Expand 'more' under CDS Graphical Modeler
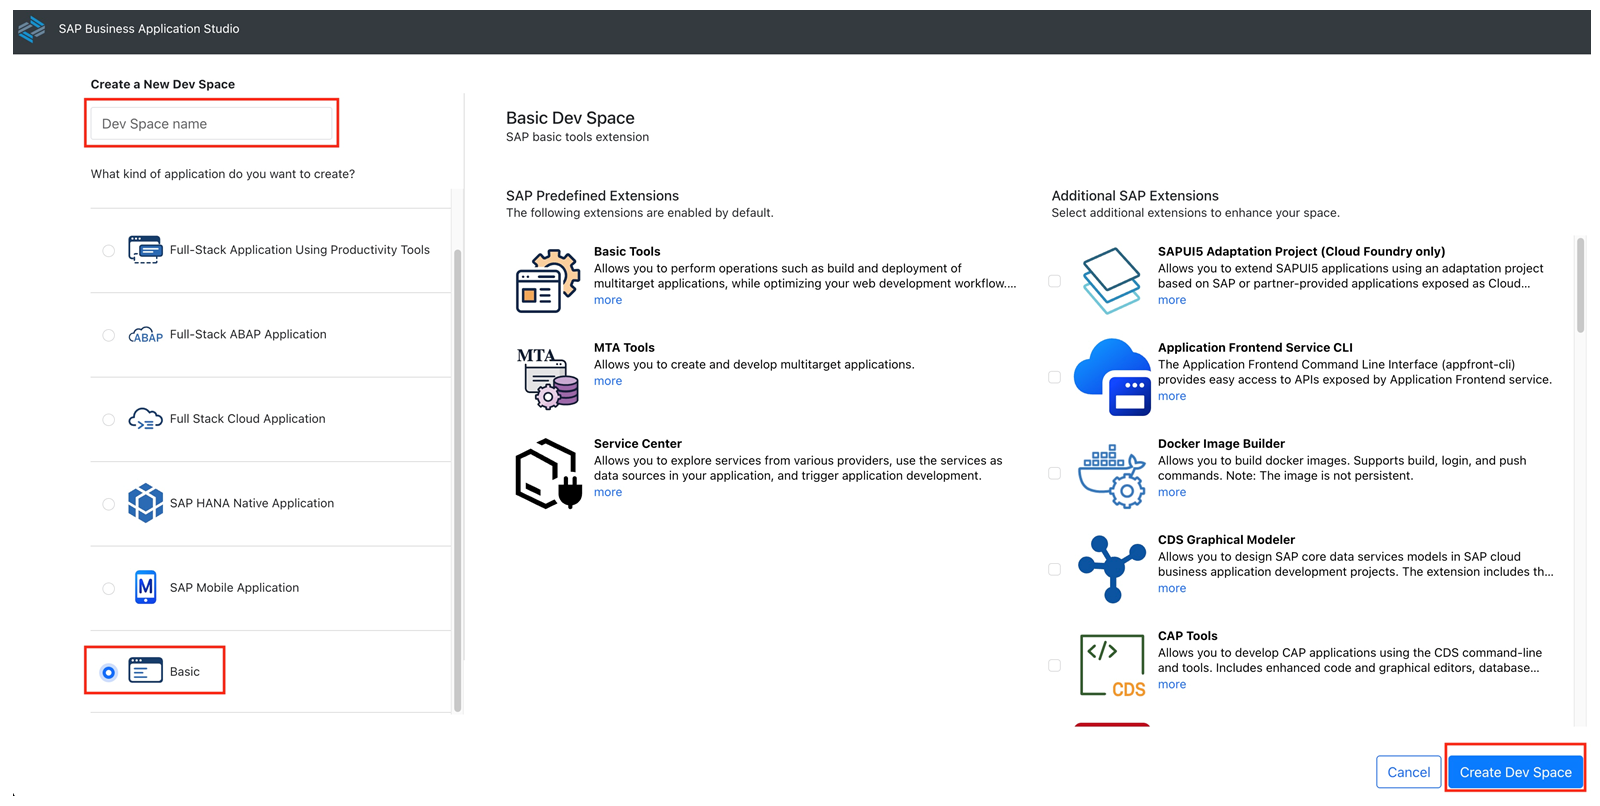Image resolution: width=1600 pixels, height=806 pixels. [x=1172, y=588]
